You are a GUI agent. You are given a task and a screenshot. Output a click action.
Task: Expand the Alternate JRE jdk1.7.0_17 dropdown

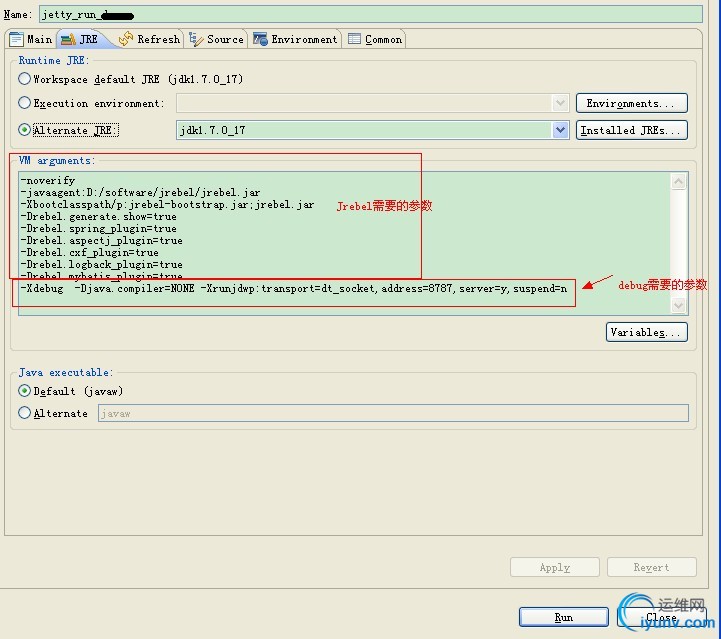(x=560, y=130)
